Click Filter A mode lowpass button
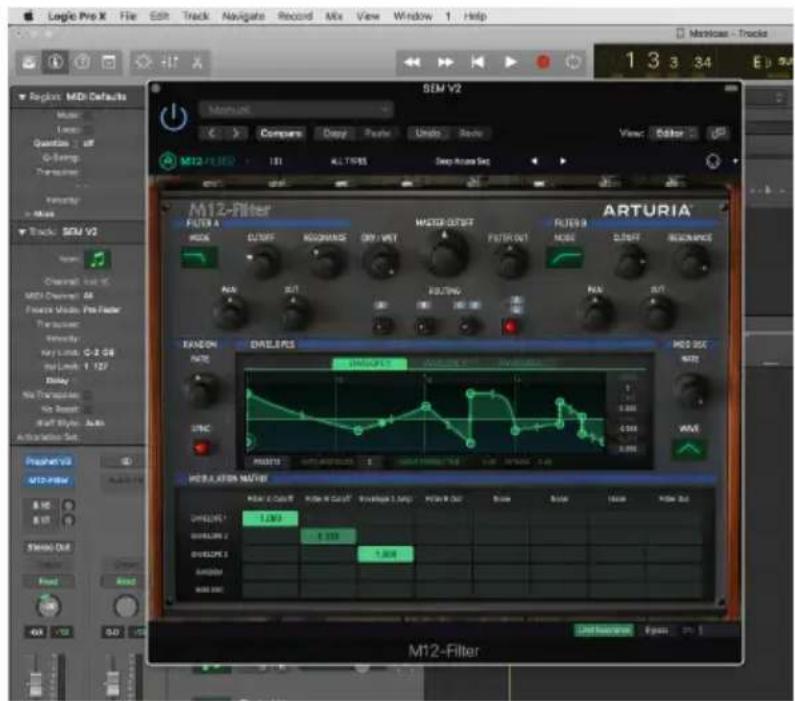This screenshot has height=701, width=795. point(199,259)
